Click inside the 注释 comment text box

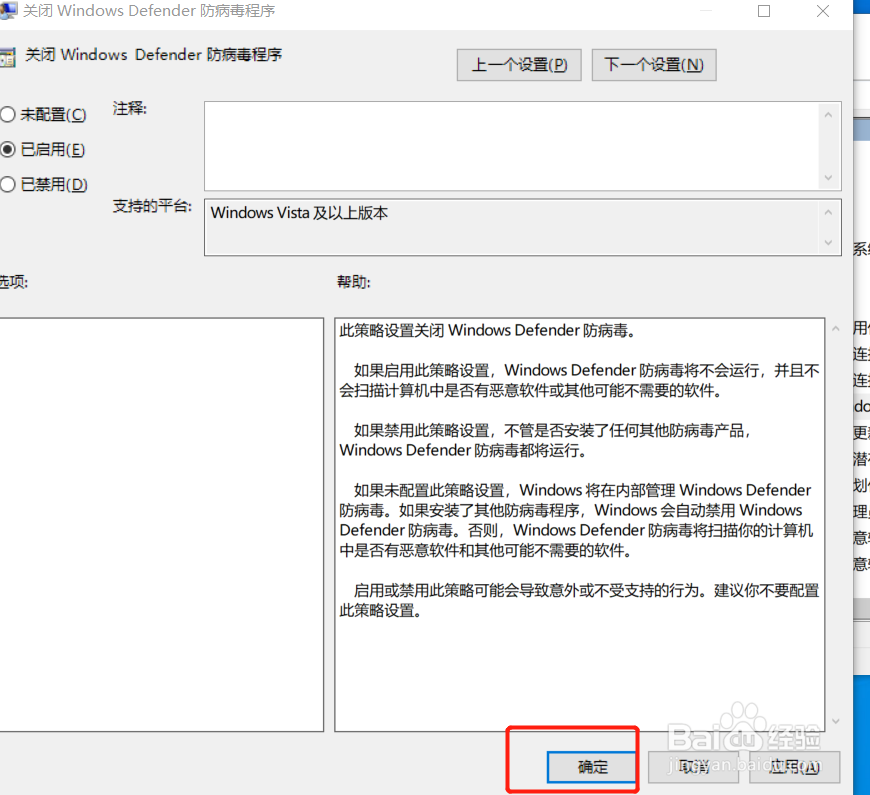(510, 146)
